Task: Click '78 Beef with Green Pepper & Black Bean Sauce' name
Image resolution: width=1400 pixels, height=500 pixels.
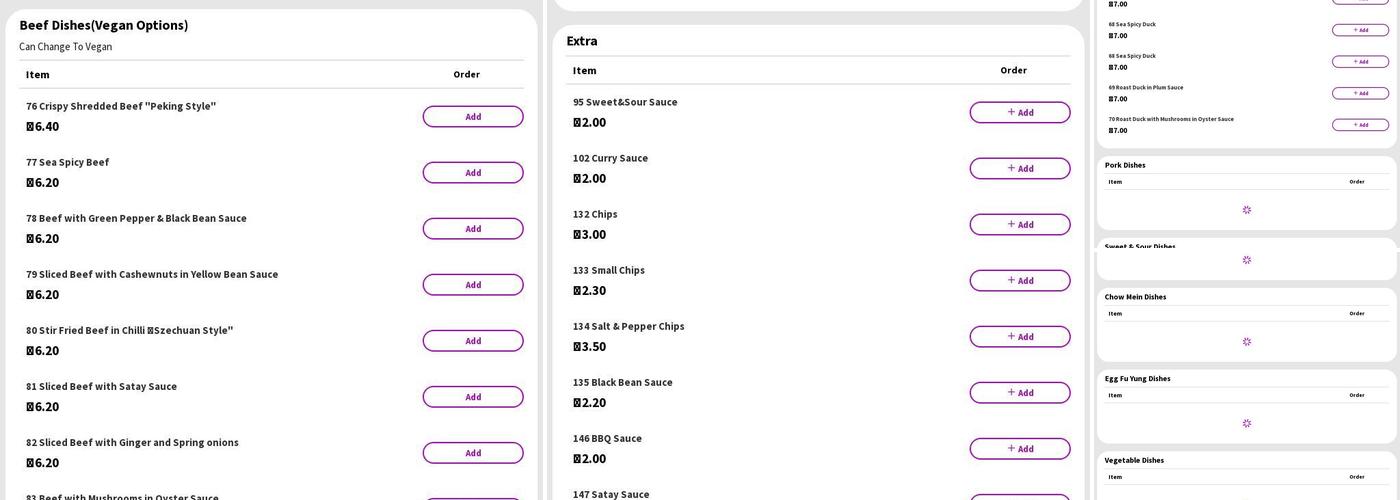Action: (136, 218)
